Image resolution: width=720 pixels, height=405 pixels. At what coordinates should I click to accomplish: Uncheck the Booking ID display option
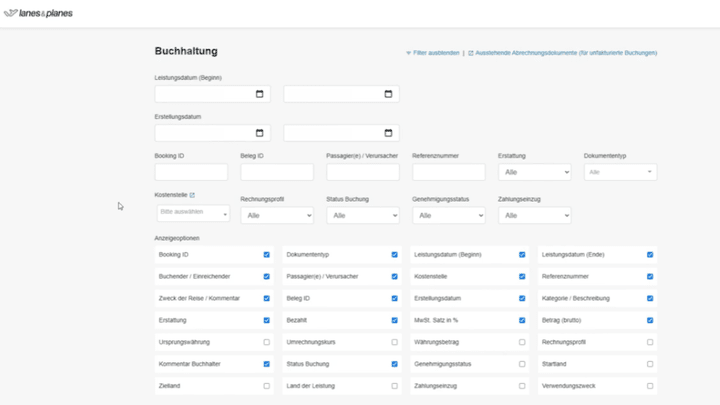point(266,255)
